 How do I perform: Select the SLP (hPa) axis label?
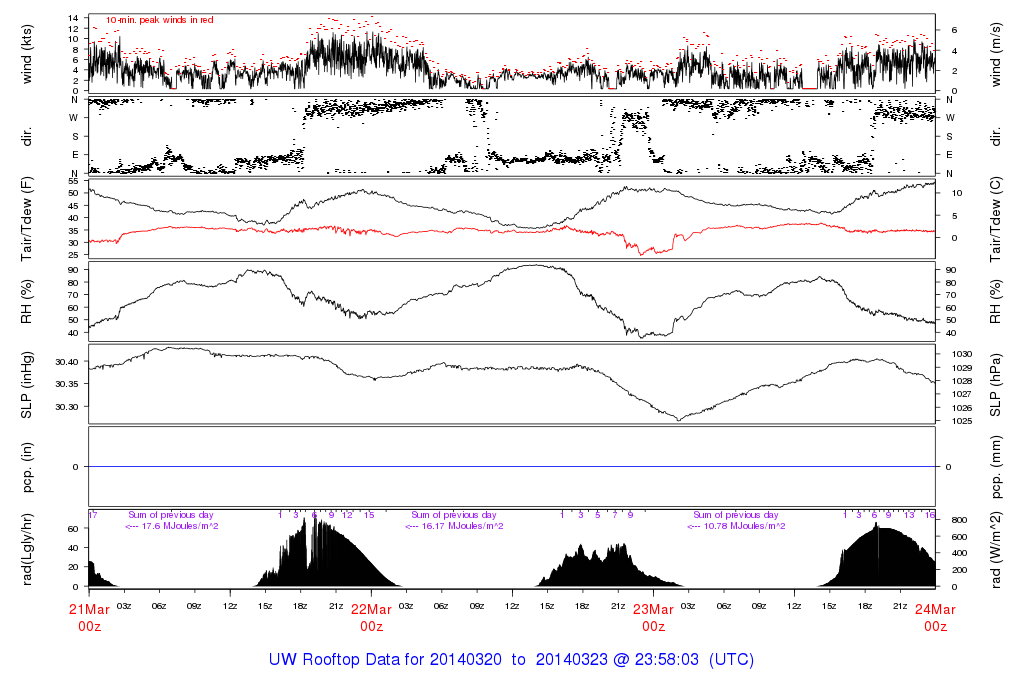click(x=997, y=384)
